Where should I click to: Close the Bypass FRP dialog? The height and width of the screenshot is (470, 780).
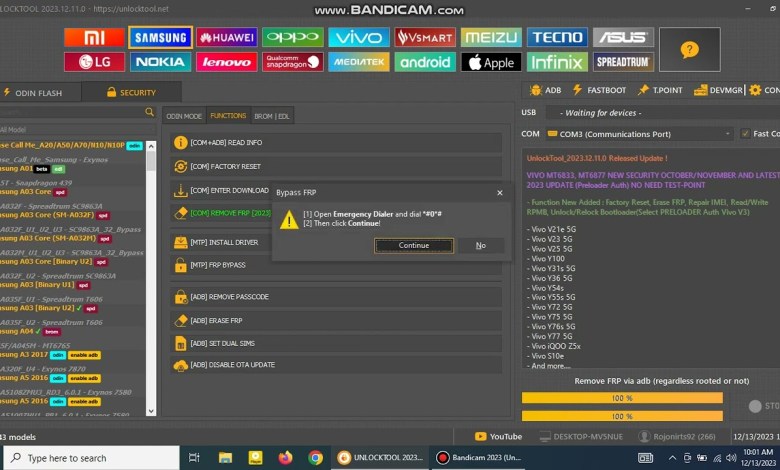[500, 191]
